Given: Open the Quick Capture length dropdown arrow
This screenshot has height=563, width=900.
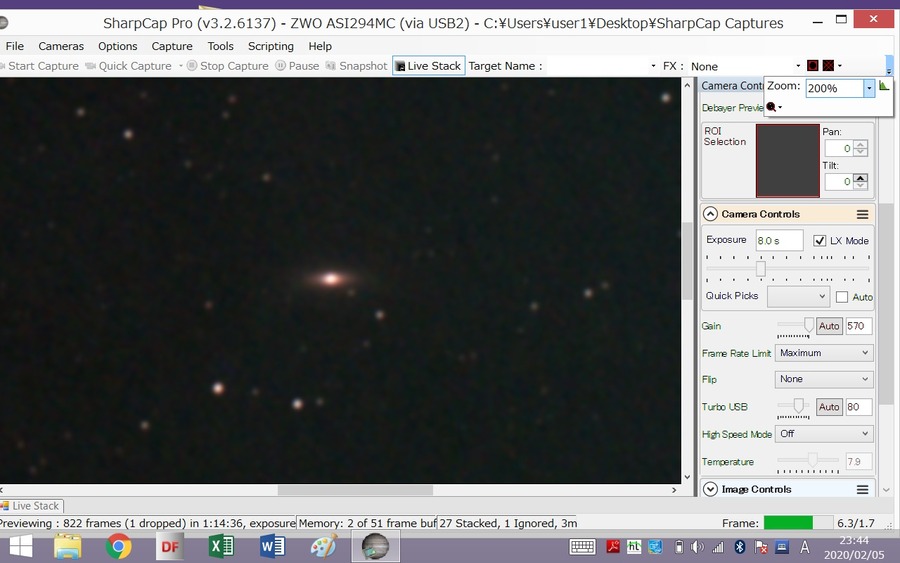Looking at the screenshot, I should (180, 66).
